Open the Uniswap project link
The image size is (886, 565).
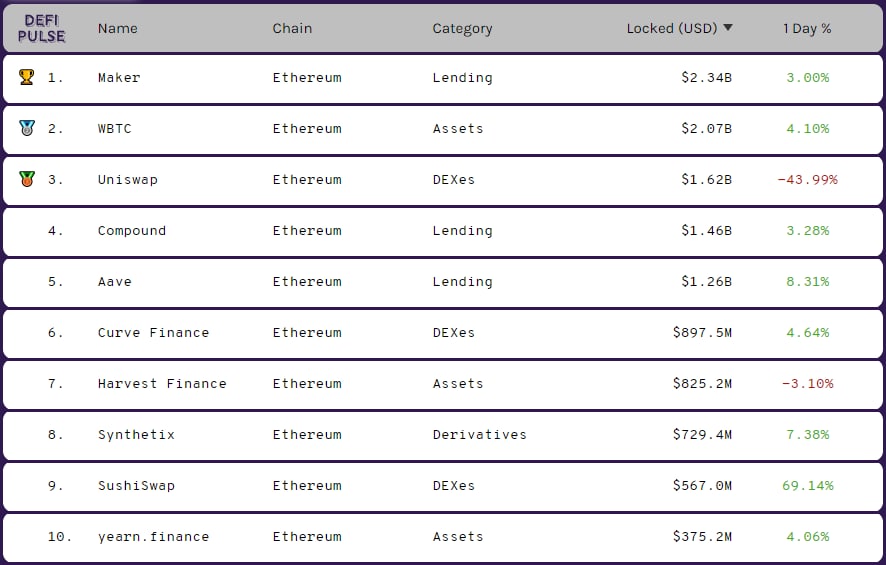127,180
